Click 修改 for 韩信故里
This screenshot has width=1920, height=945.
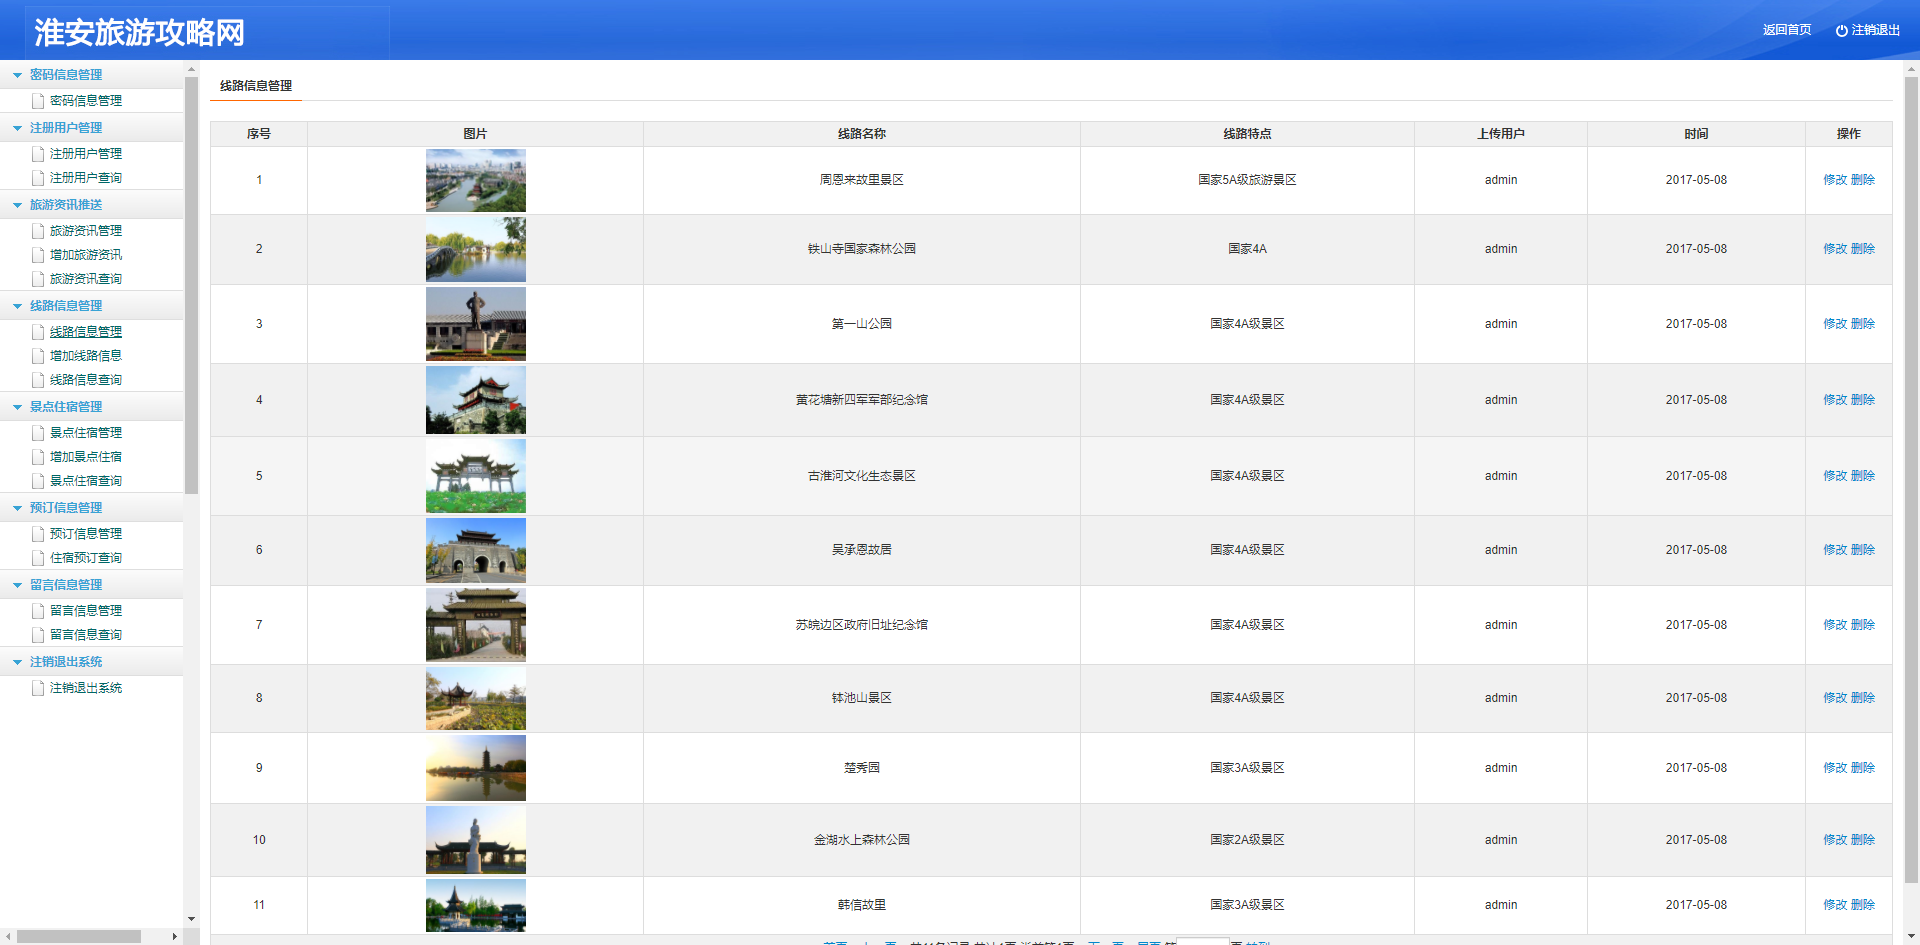click(1835, 905)
